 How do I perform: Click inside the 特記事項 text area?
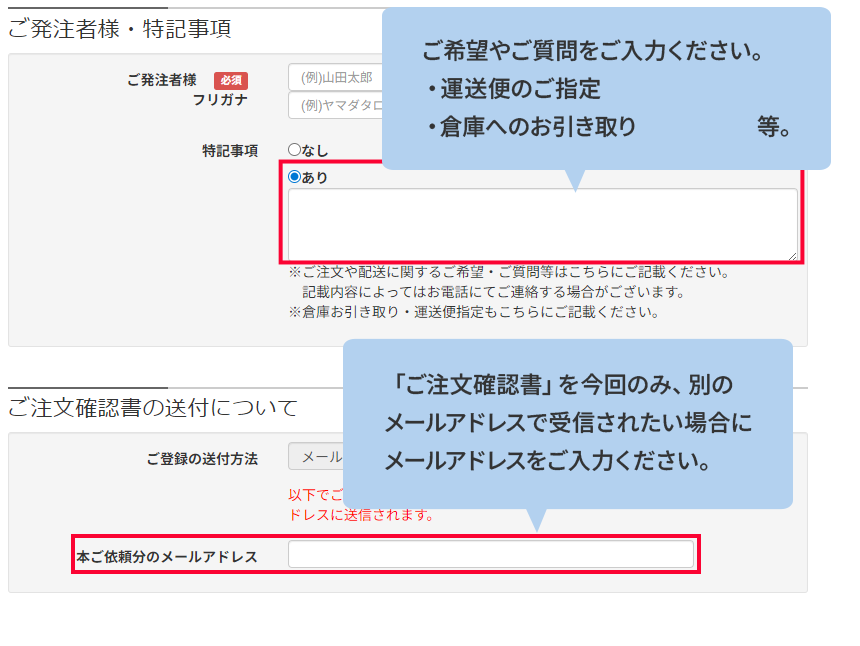tap(542, 225)
